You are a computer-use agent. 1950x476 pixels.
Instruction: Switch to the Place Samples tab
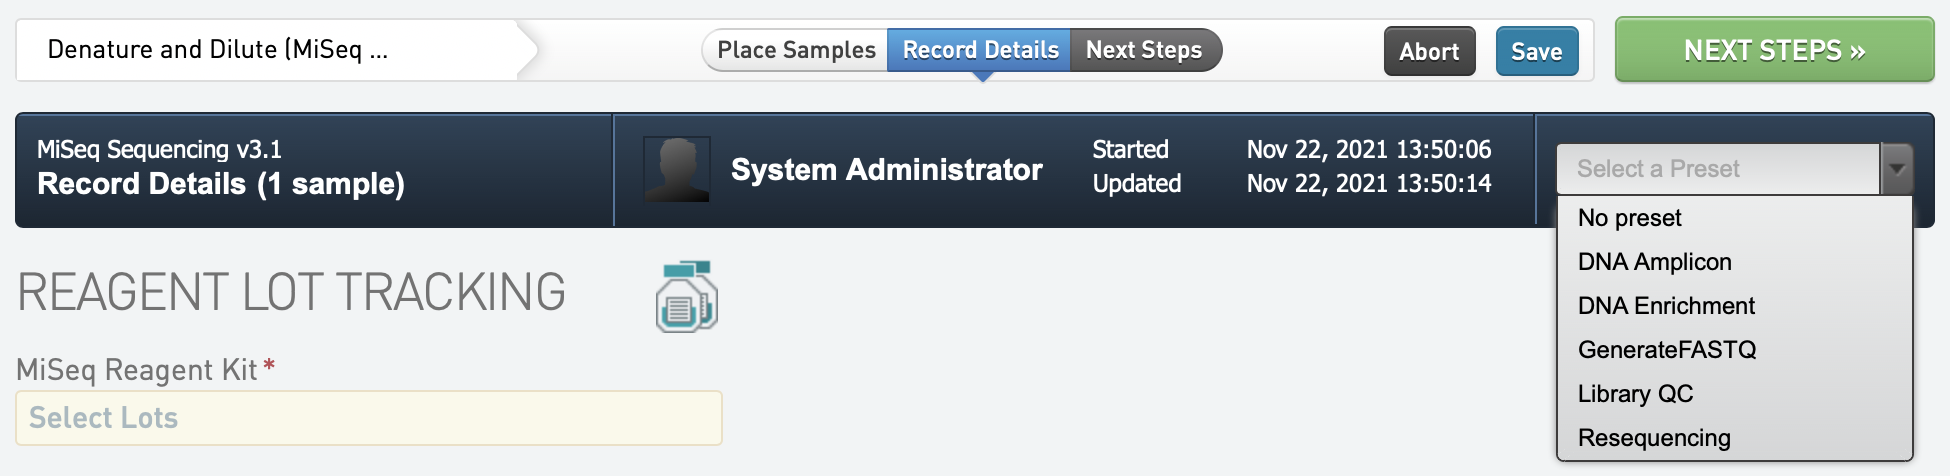796,50
